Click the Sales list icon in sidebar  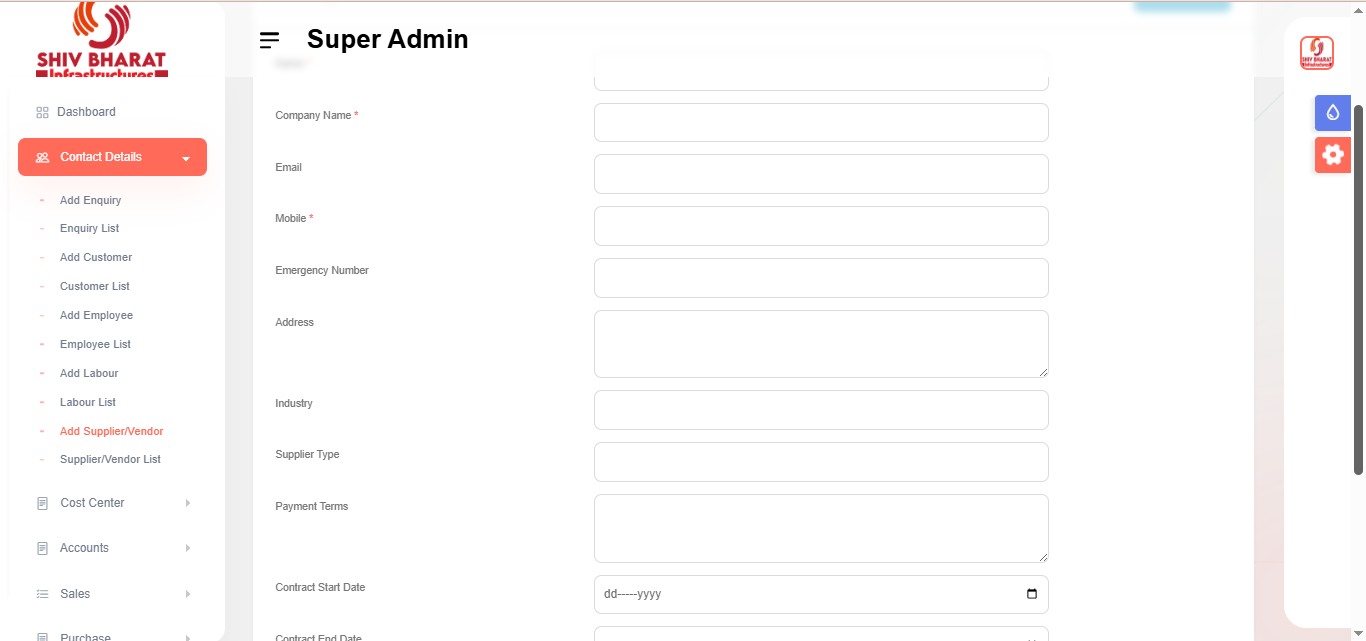pyautogui.click(x=42, y=594)
